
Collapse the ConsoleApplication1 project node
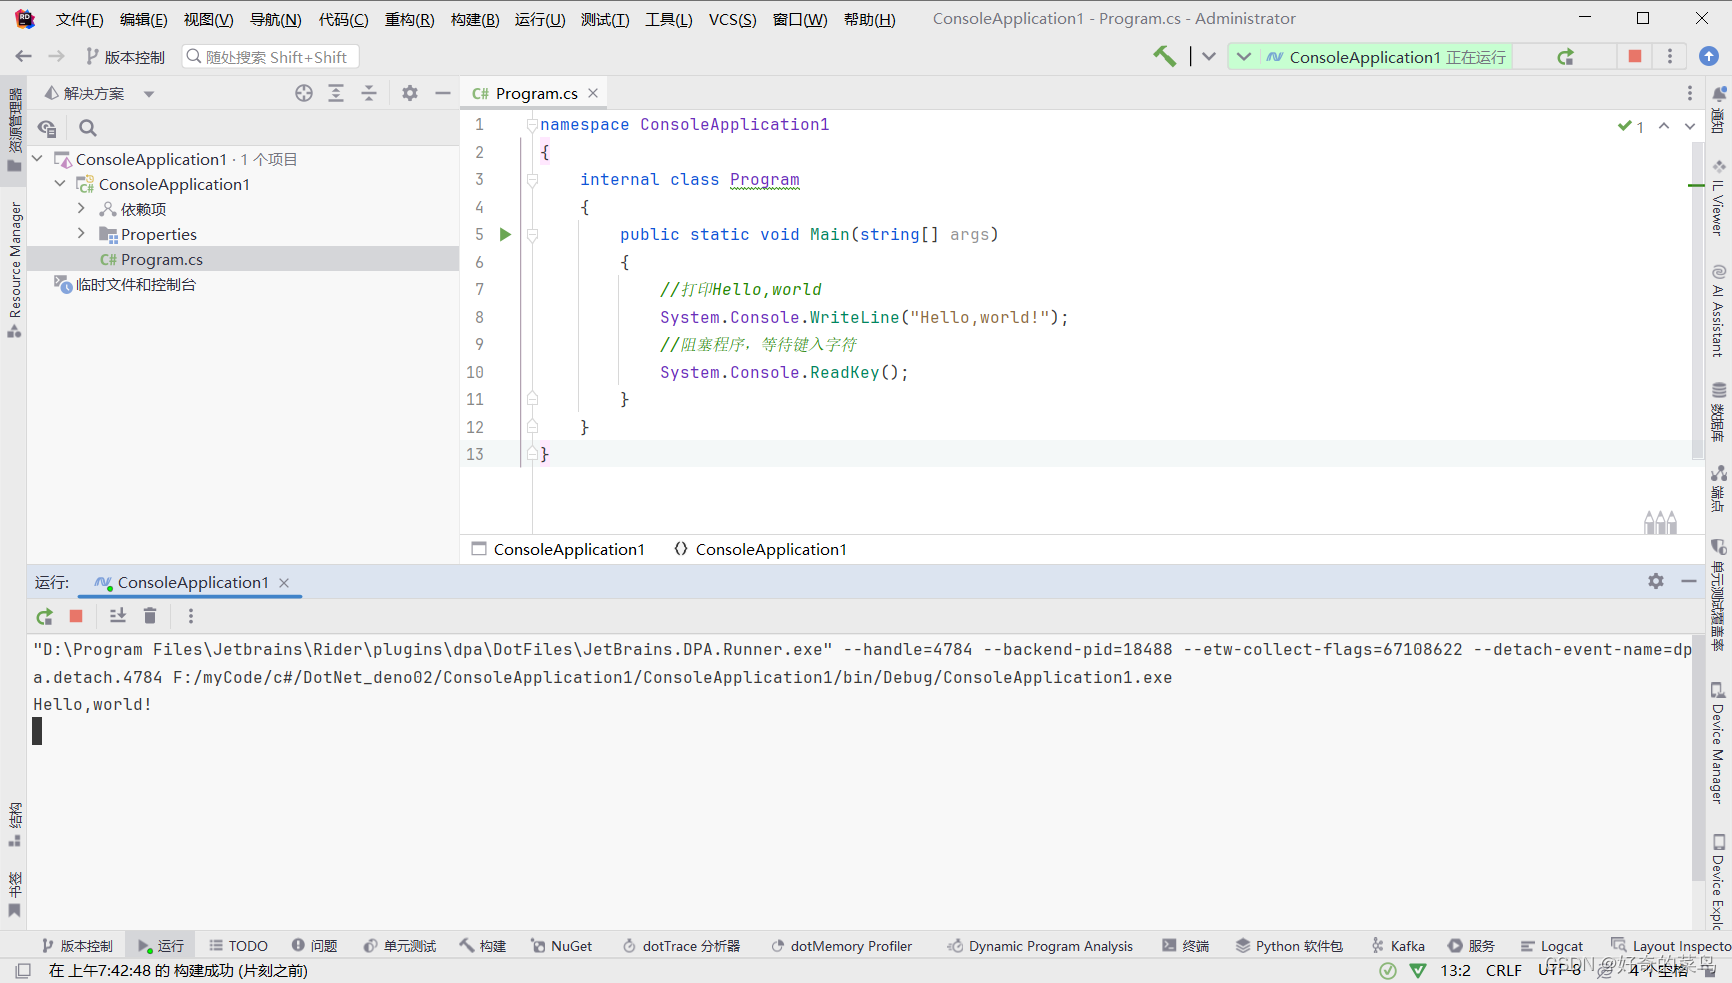[x=60, y=184]
